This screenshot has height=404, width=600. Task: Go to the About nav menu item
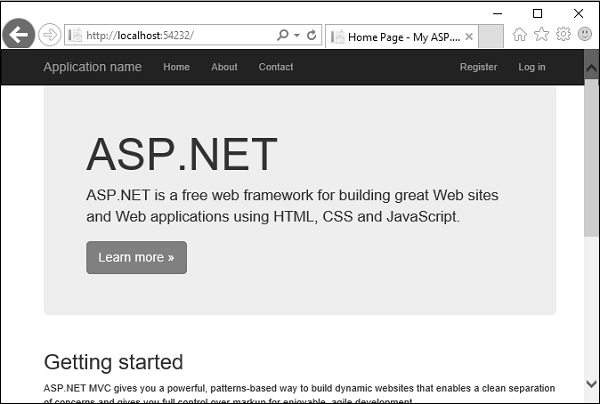pyautogui.click(x=224, y=67)
